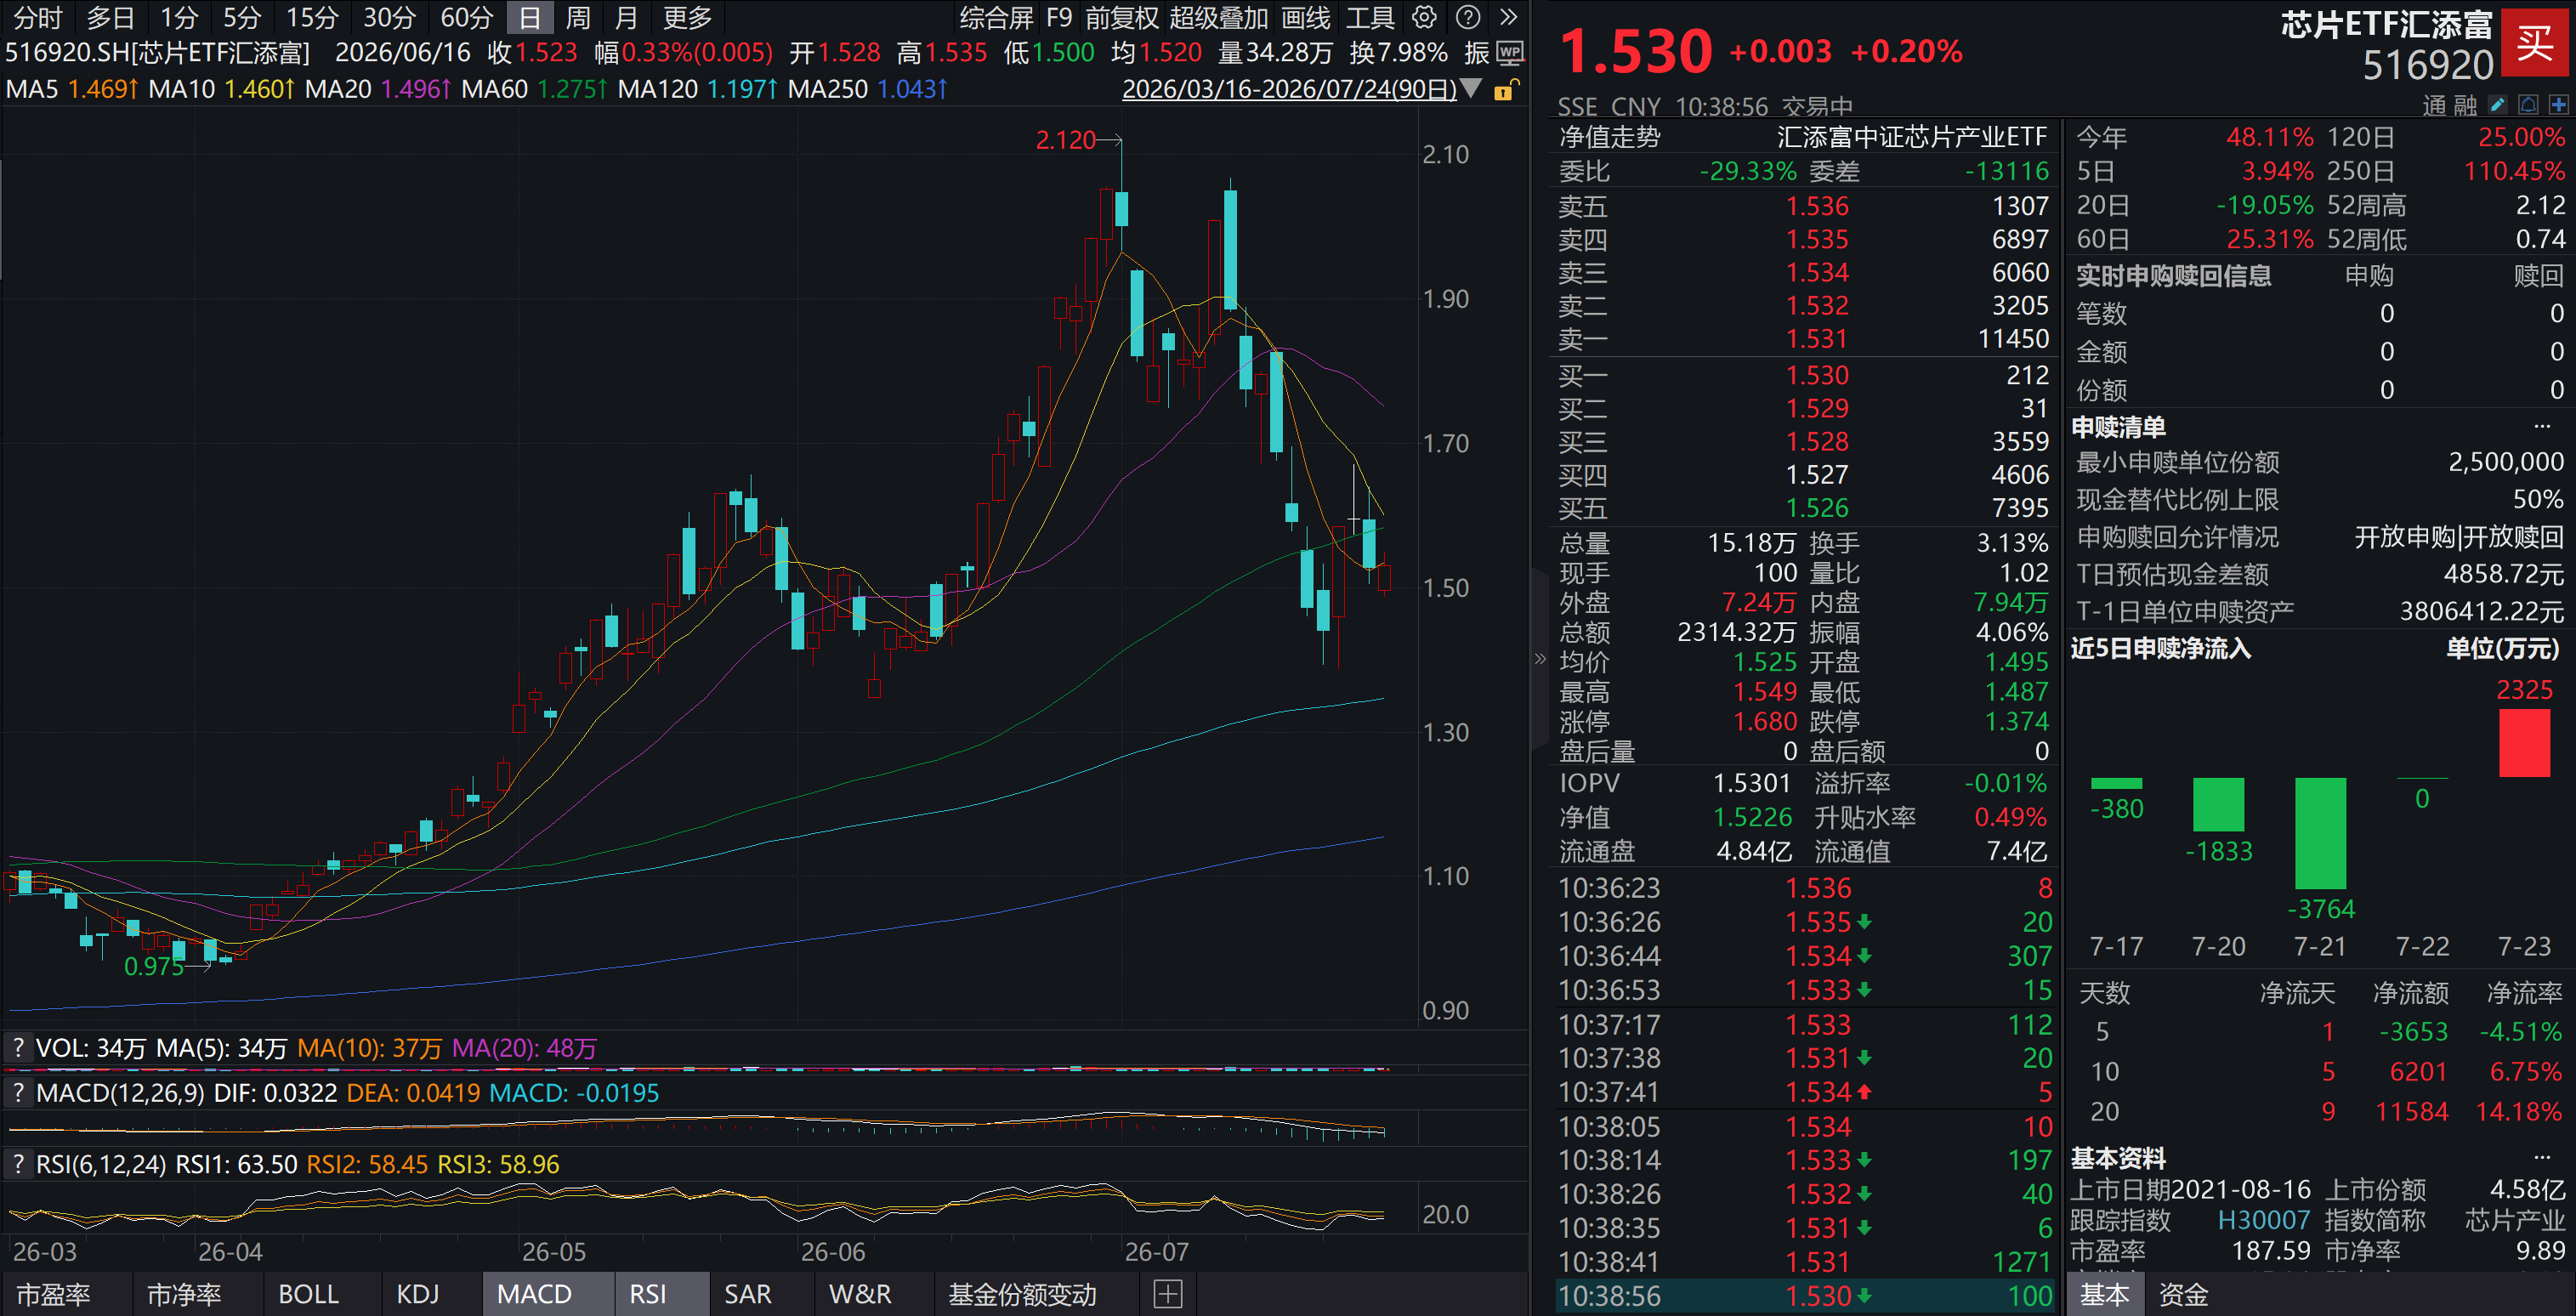
Task: Open the 更多 more periods dropdown
Action: coord(687,17)
